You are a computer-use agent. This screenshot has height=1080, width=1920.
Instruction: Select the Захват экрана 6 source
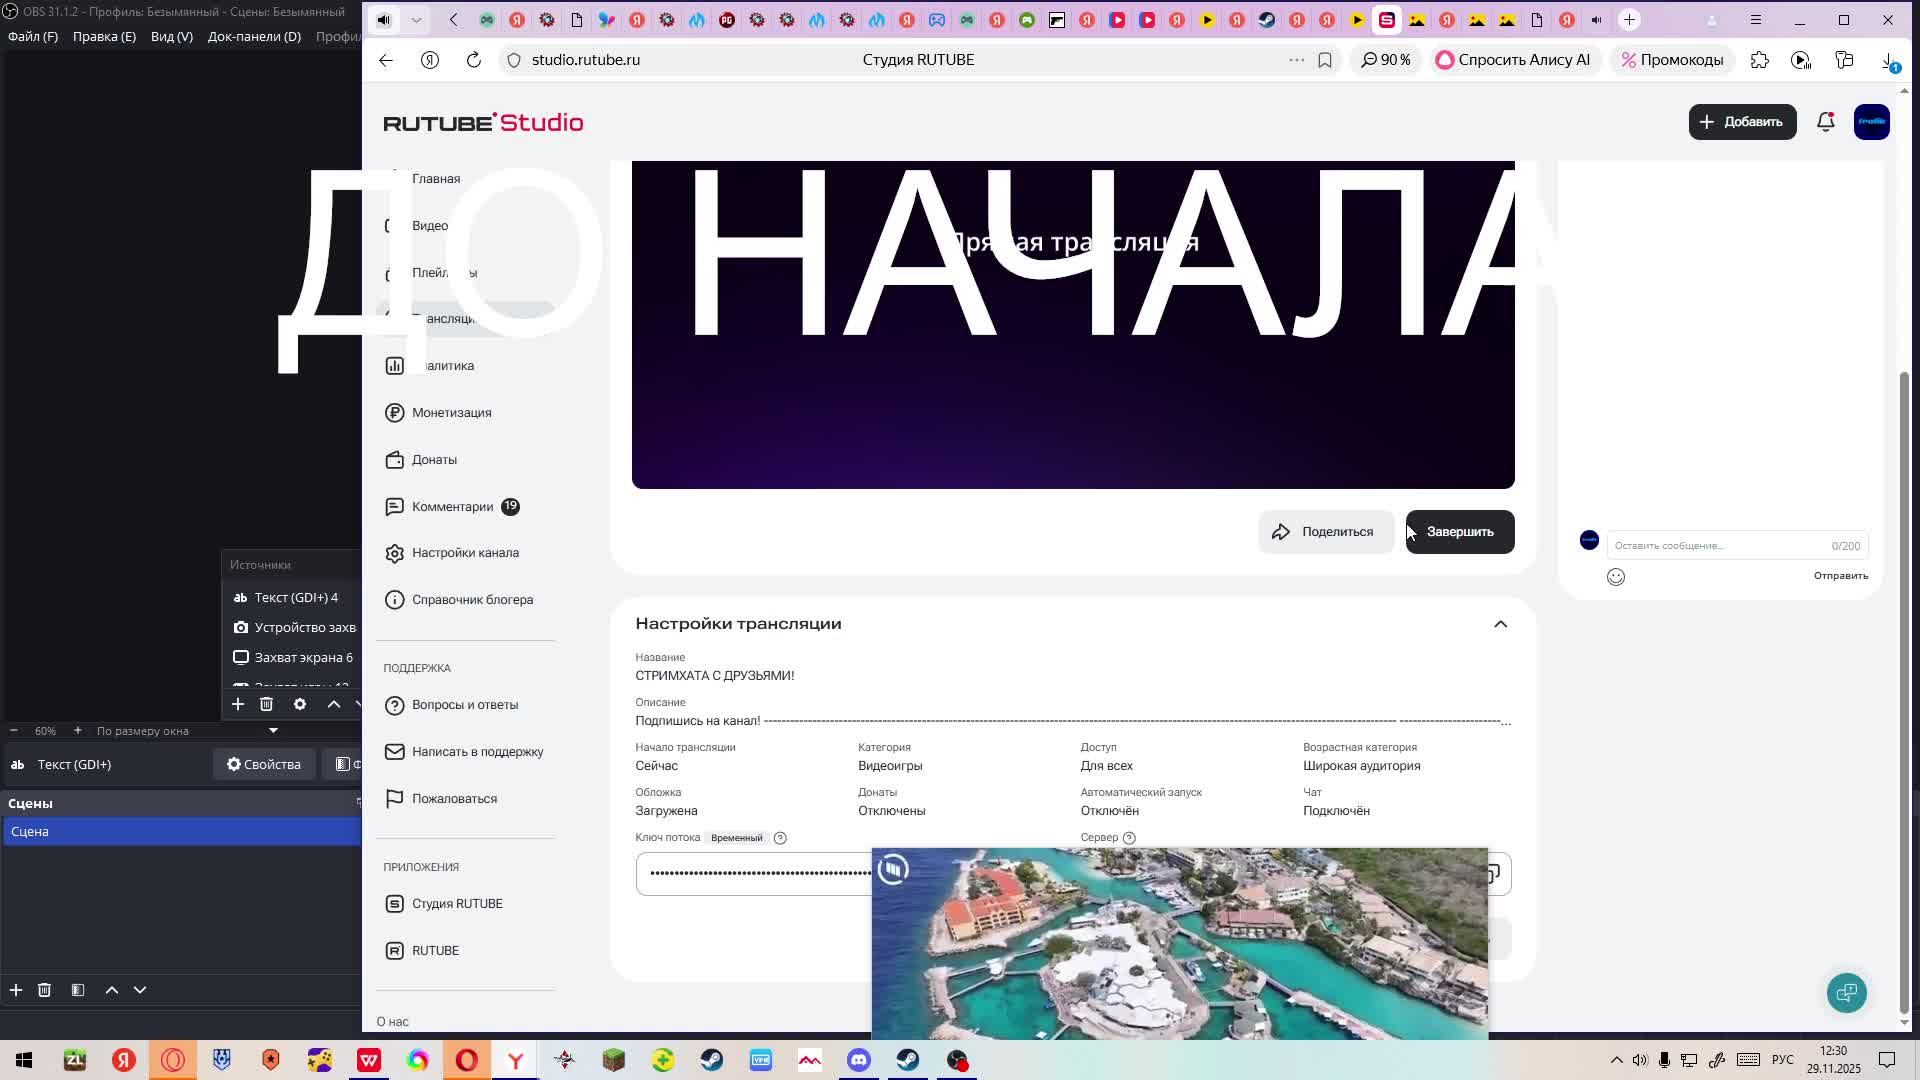coord(303,658)
